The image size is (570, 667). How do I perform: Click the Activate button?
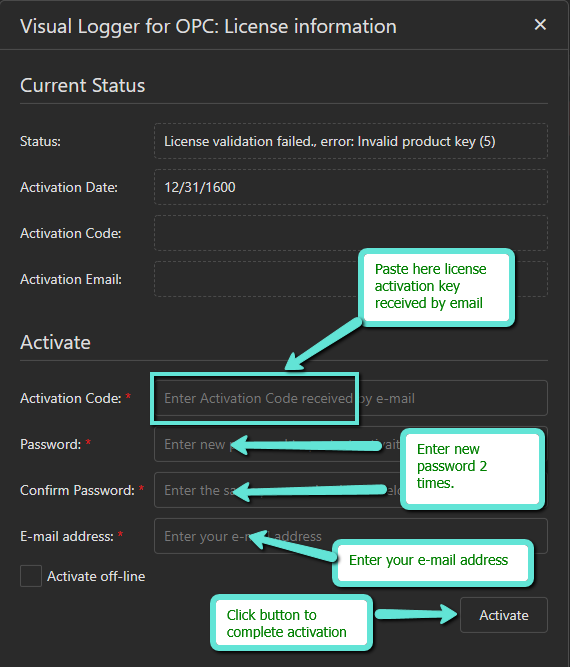(x=504, y=615)
